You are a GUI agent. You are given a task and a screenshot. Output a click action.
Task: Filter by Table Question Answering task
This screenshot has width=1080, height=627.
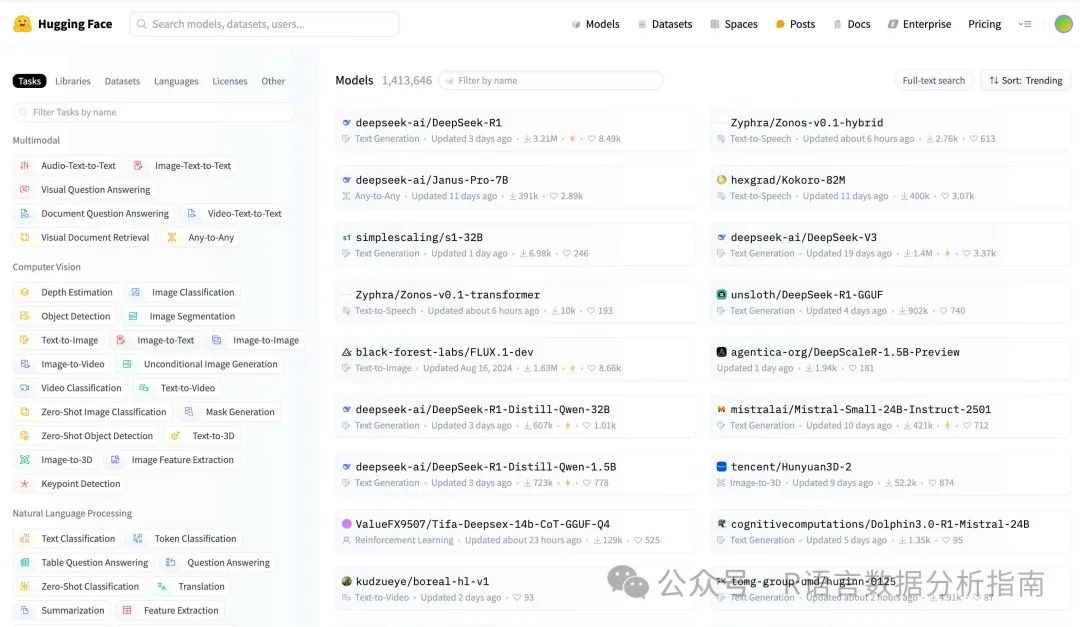83,562
